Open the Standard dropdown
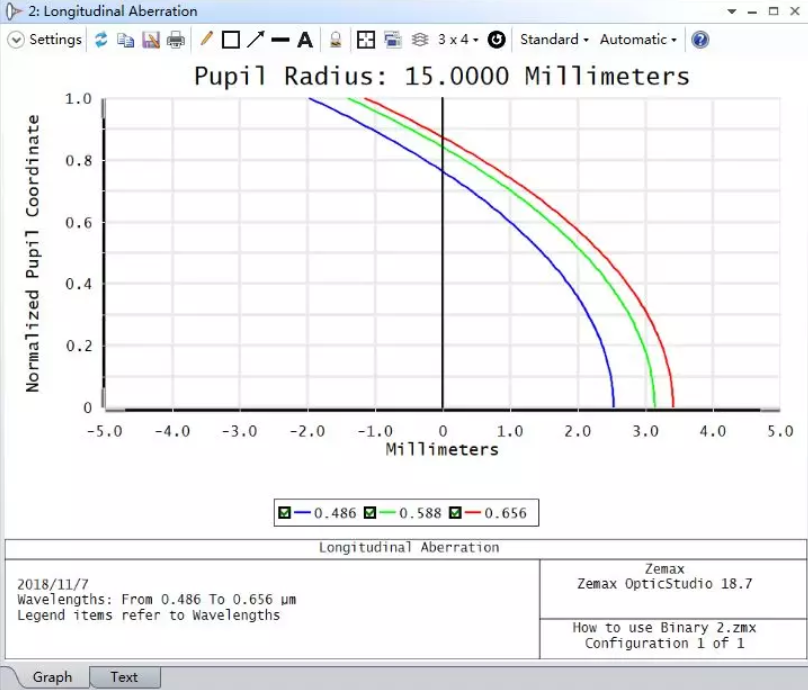 click(x=554, y=40)
